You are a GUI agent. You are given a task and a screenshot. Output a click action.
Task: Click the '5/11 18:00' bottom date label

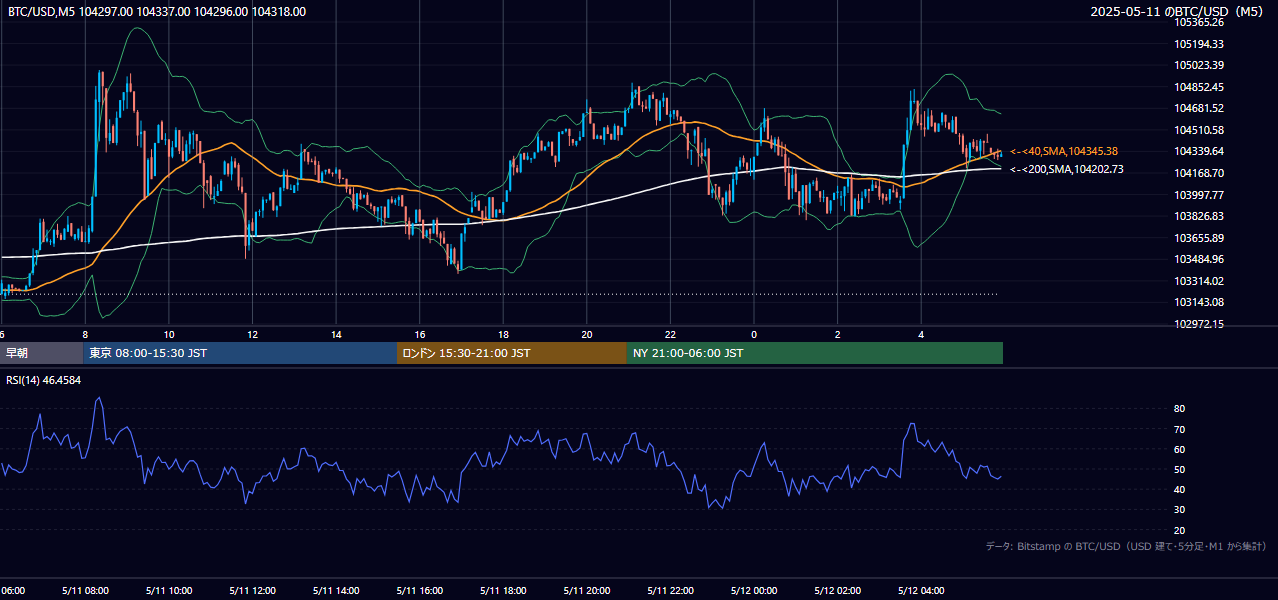click(x=503, y=590)
